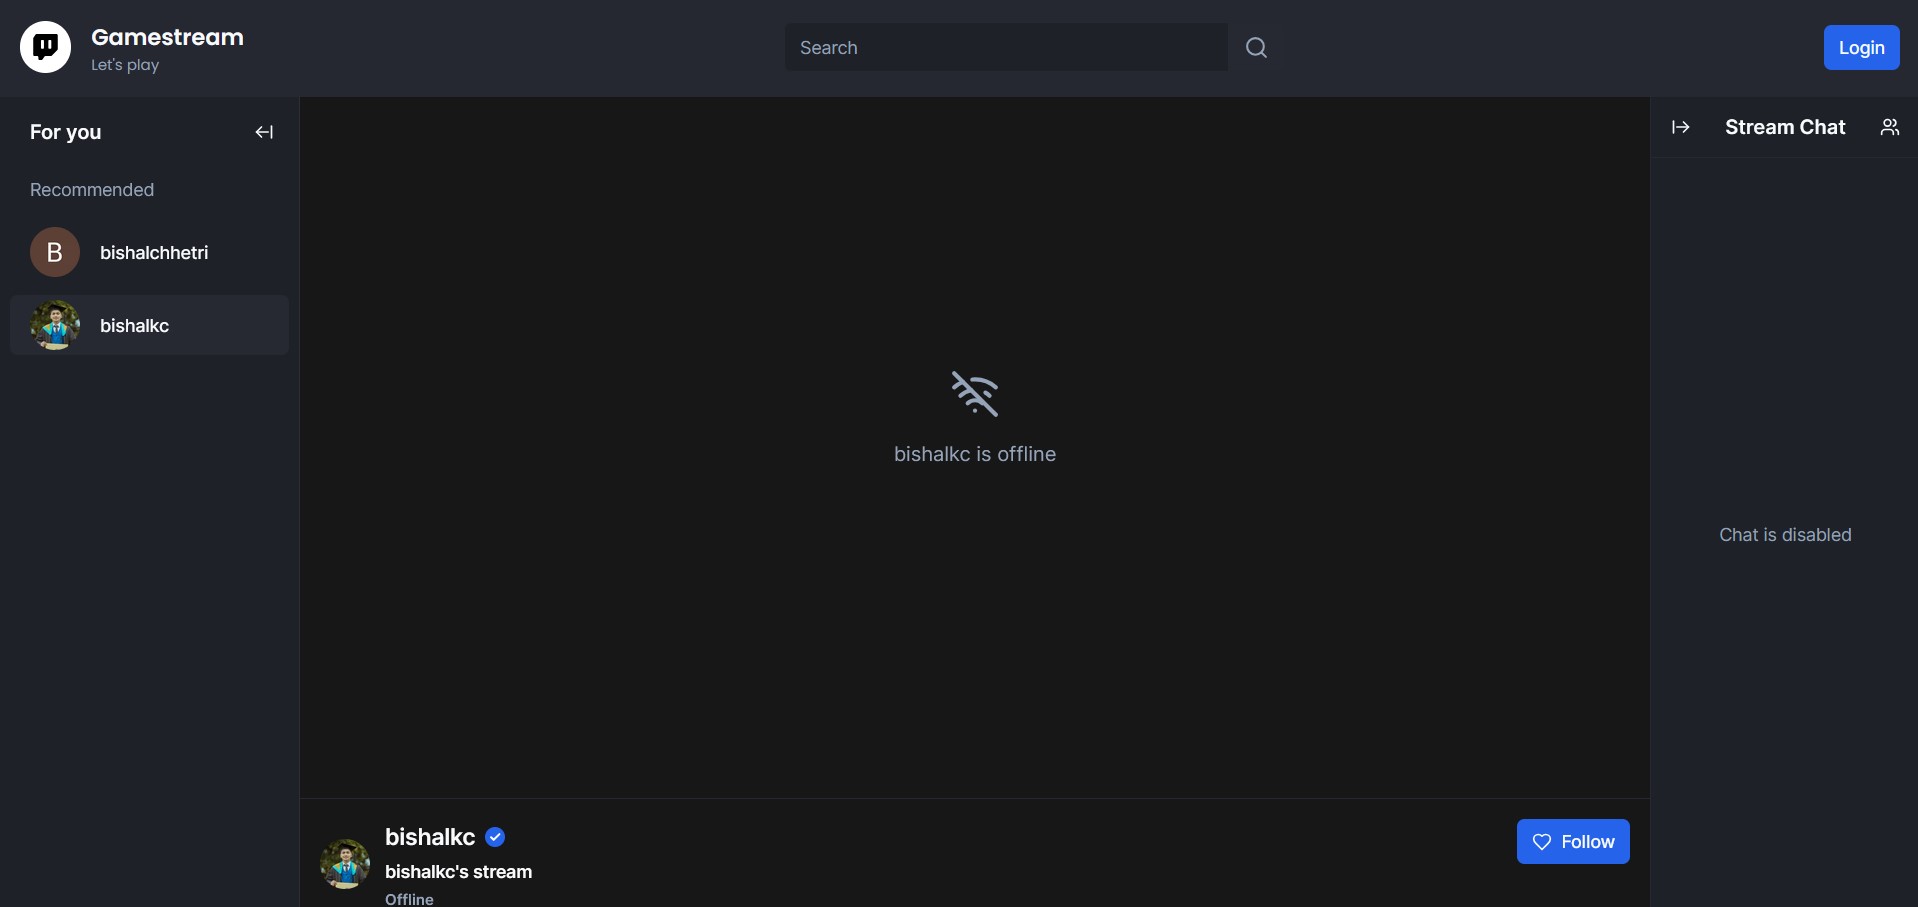This screenshot has height=907, width=1918.
Task: Collapse the For you sidebar
Action: (264, 132)
